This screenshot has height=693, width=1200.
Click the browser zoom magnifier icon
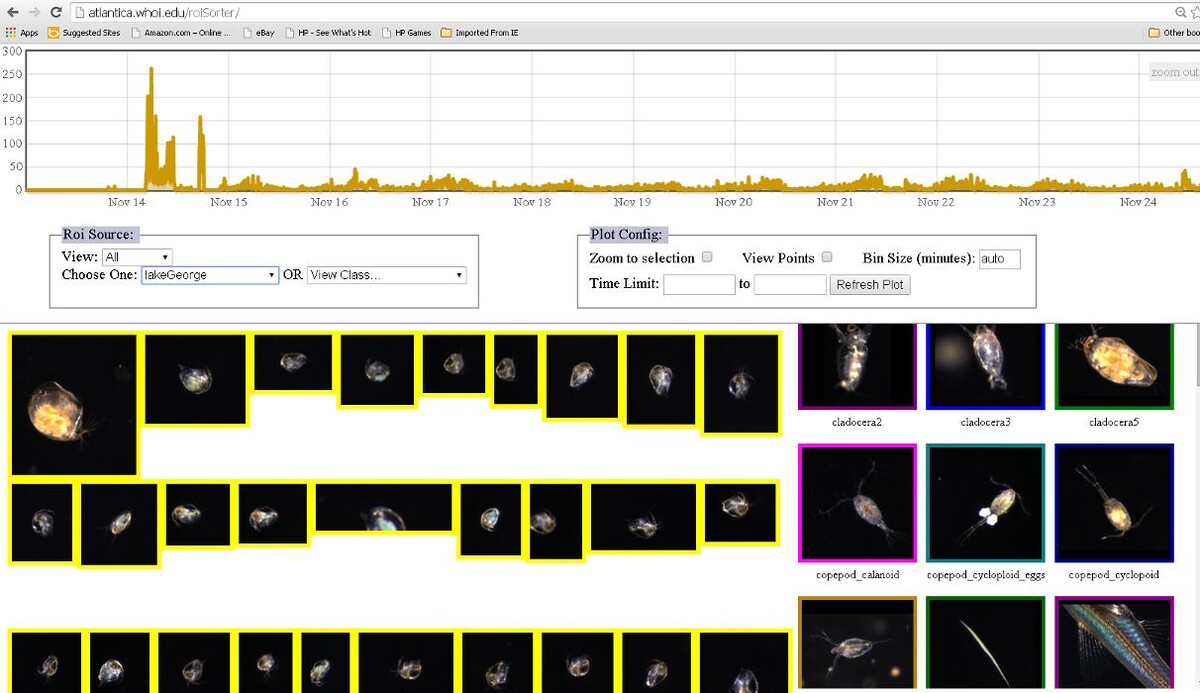point(1181,12)
